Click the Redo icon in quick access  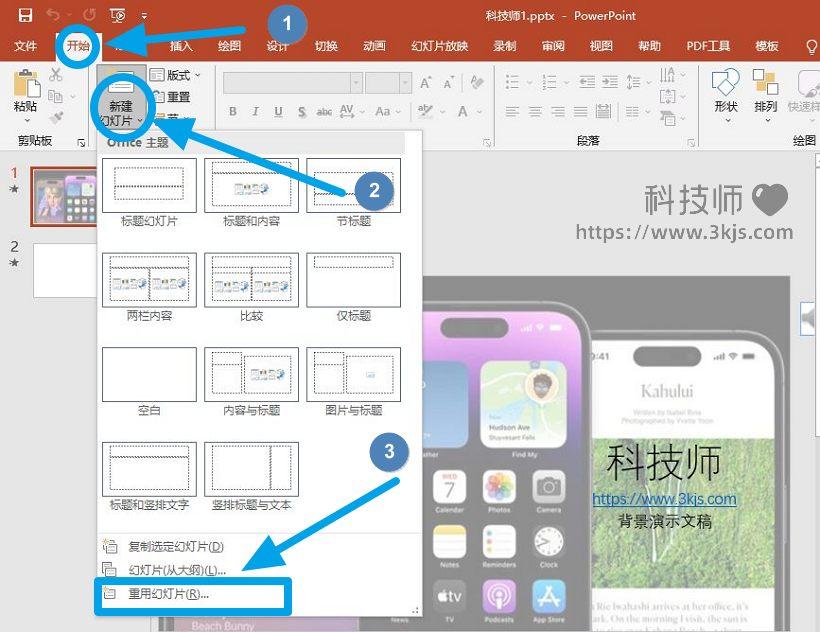[89, 15]
